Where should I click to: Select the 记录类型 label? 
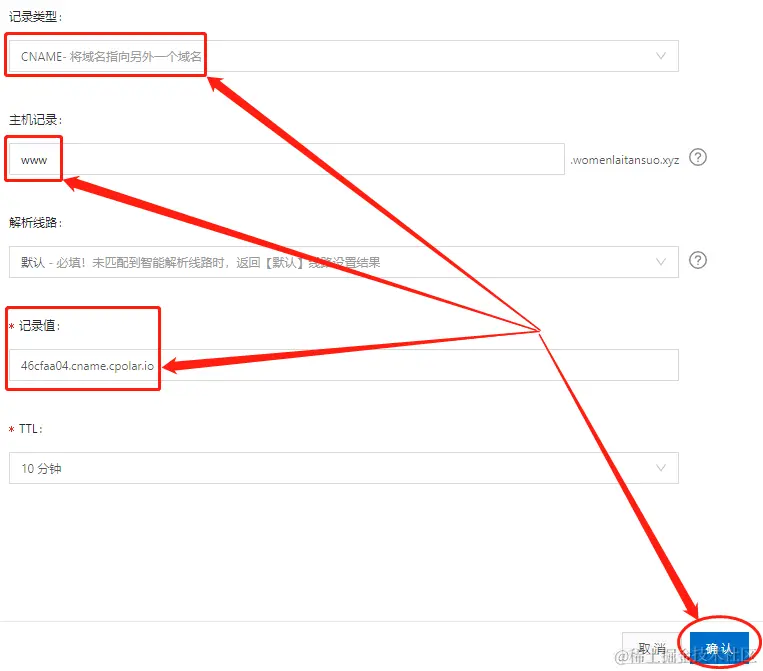[x=35, y=17]
